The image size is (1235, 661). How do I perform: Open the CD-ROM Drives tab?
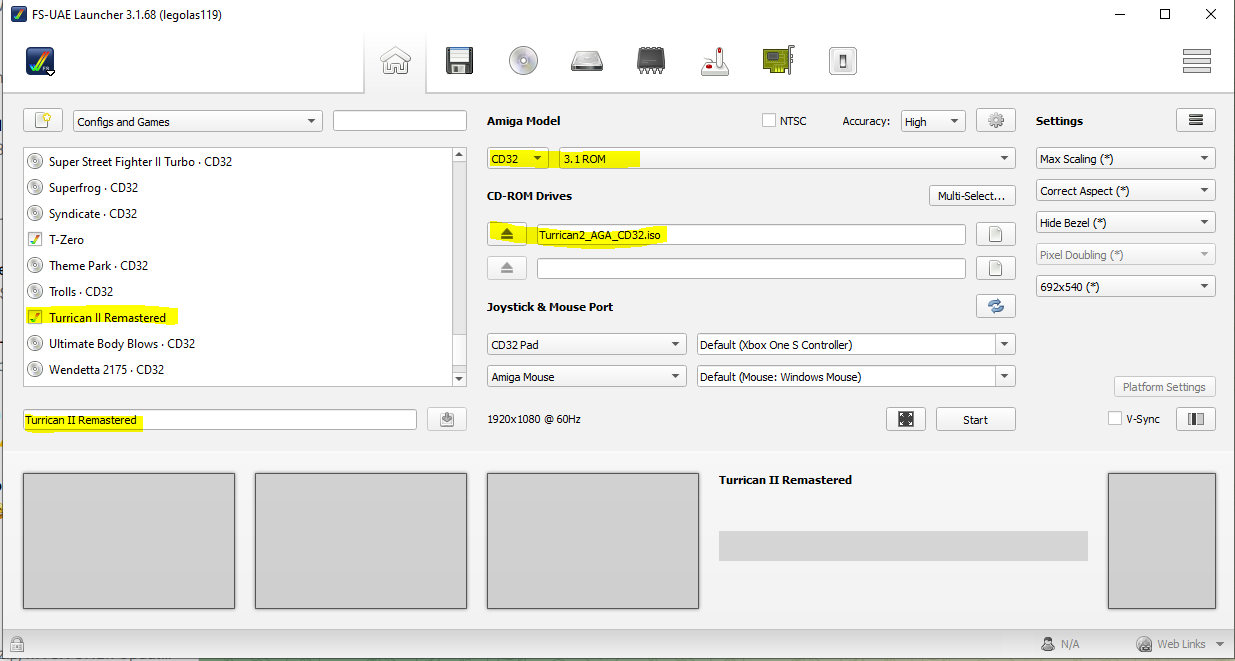[523, 62]
